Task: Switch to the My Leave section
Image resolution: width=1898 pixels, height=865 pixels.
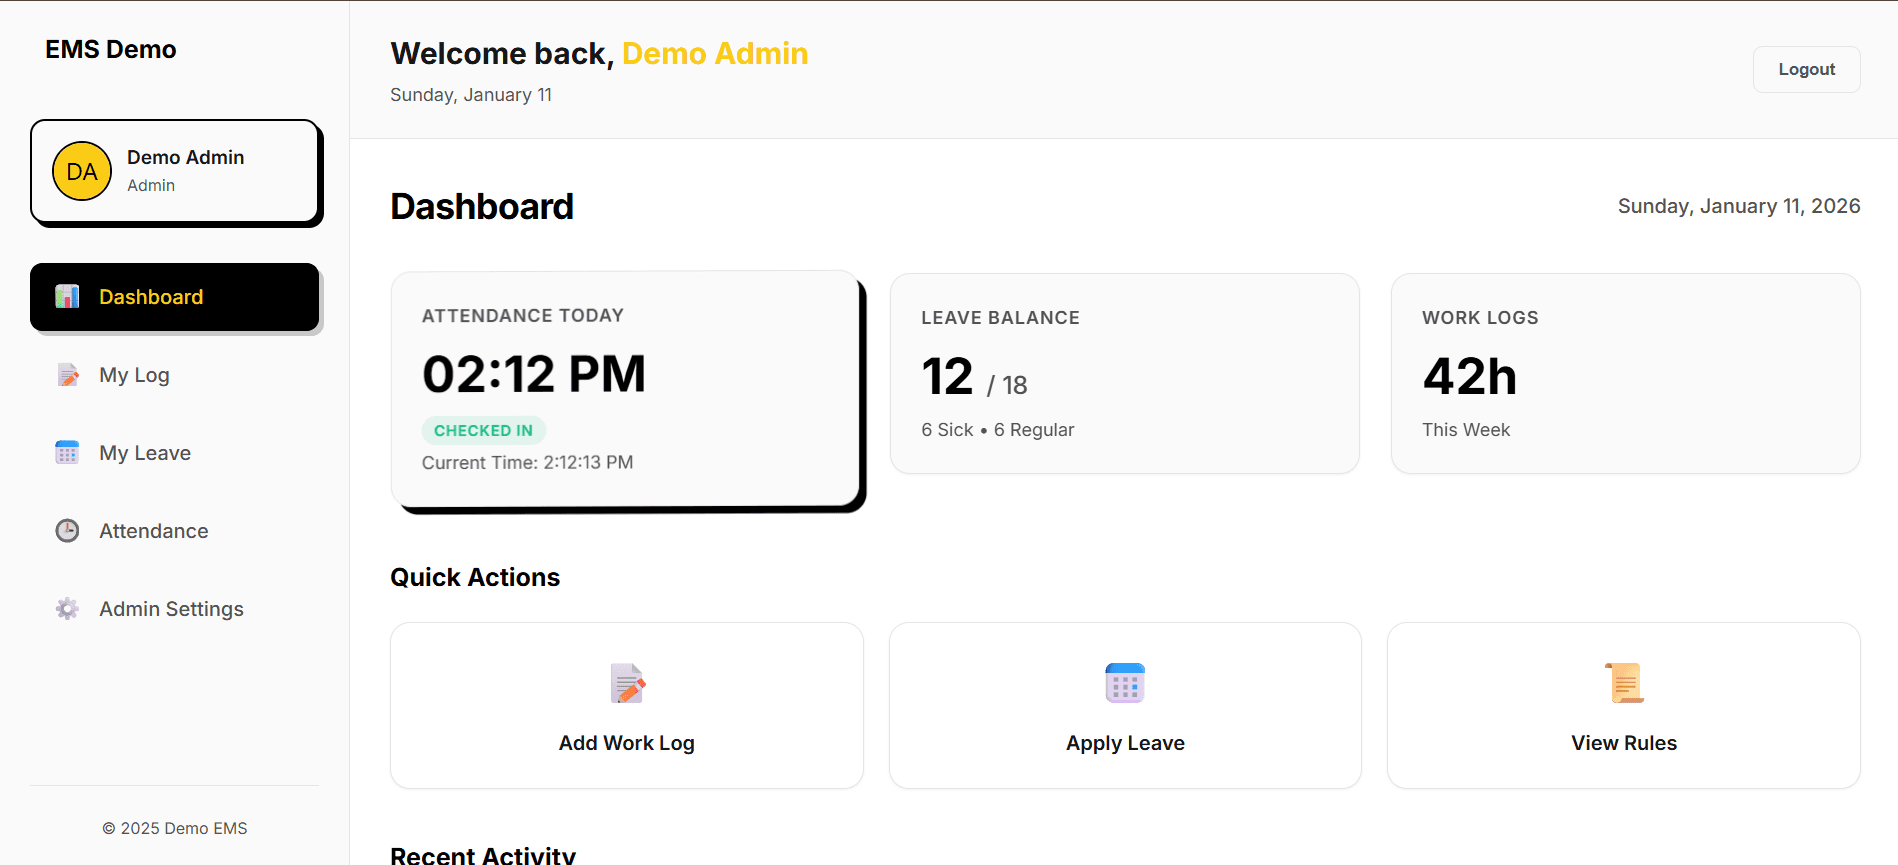Action: click(x=145, y=452)
